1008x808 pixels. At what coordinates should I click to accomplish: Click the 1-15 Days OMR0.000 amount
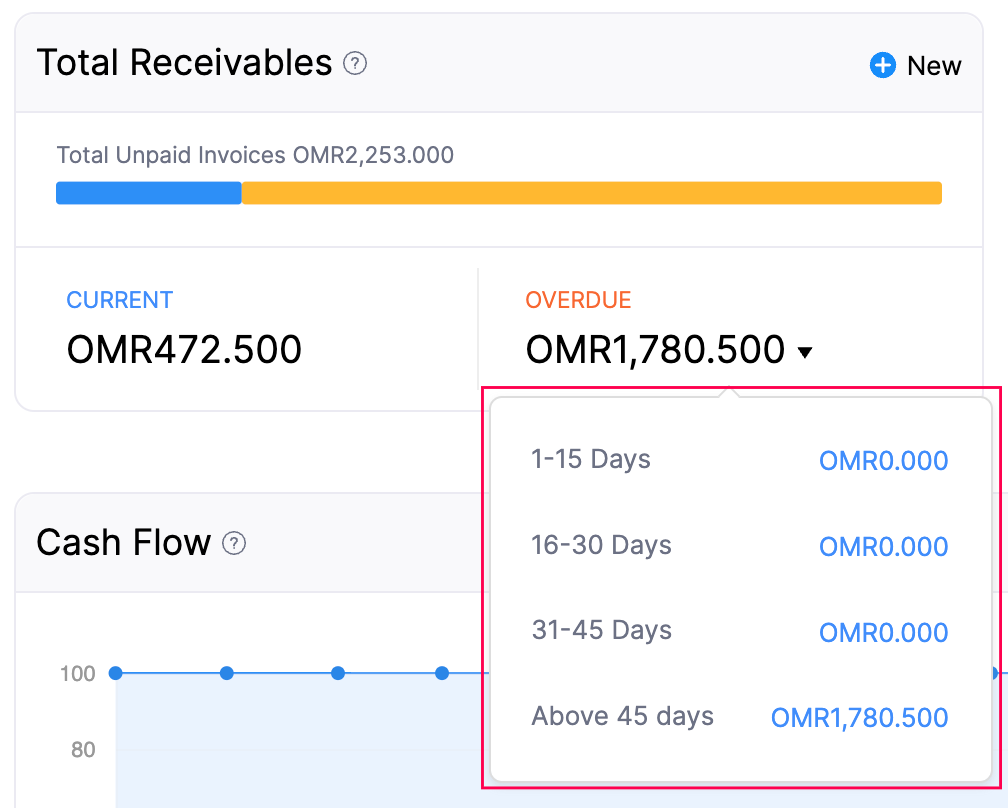(883, 460)
